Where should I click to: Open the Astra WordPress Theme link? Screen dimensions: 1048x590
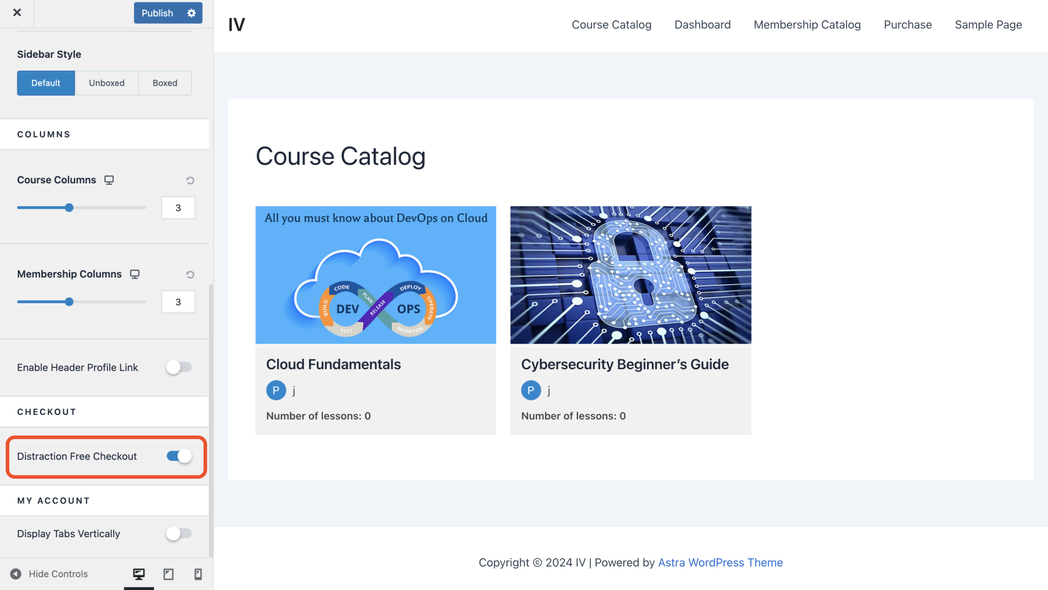(720, 563)
